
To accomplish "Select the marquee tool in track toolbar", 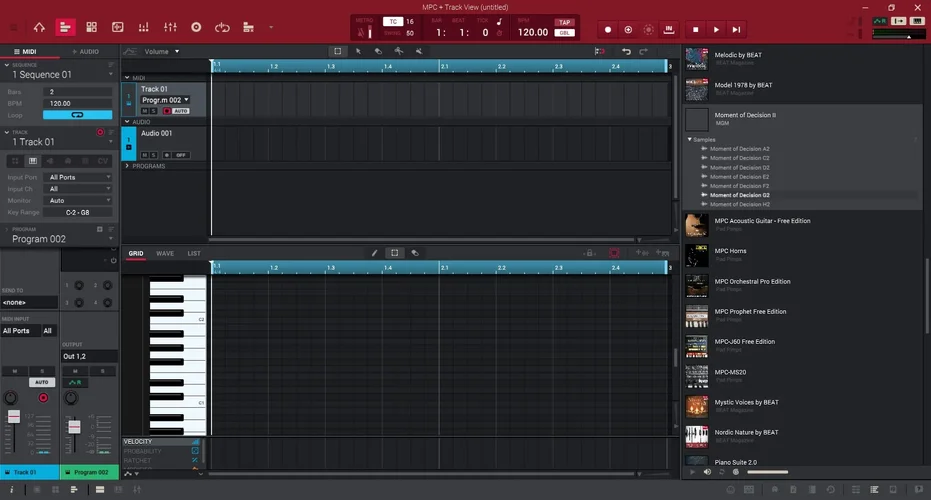I will (337, 51).
